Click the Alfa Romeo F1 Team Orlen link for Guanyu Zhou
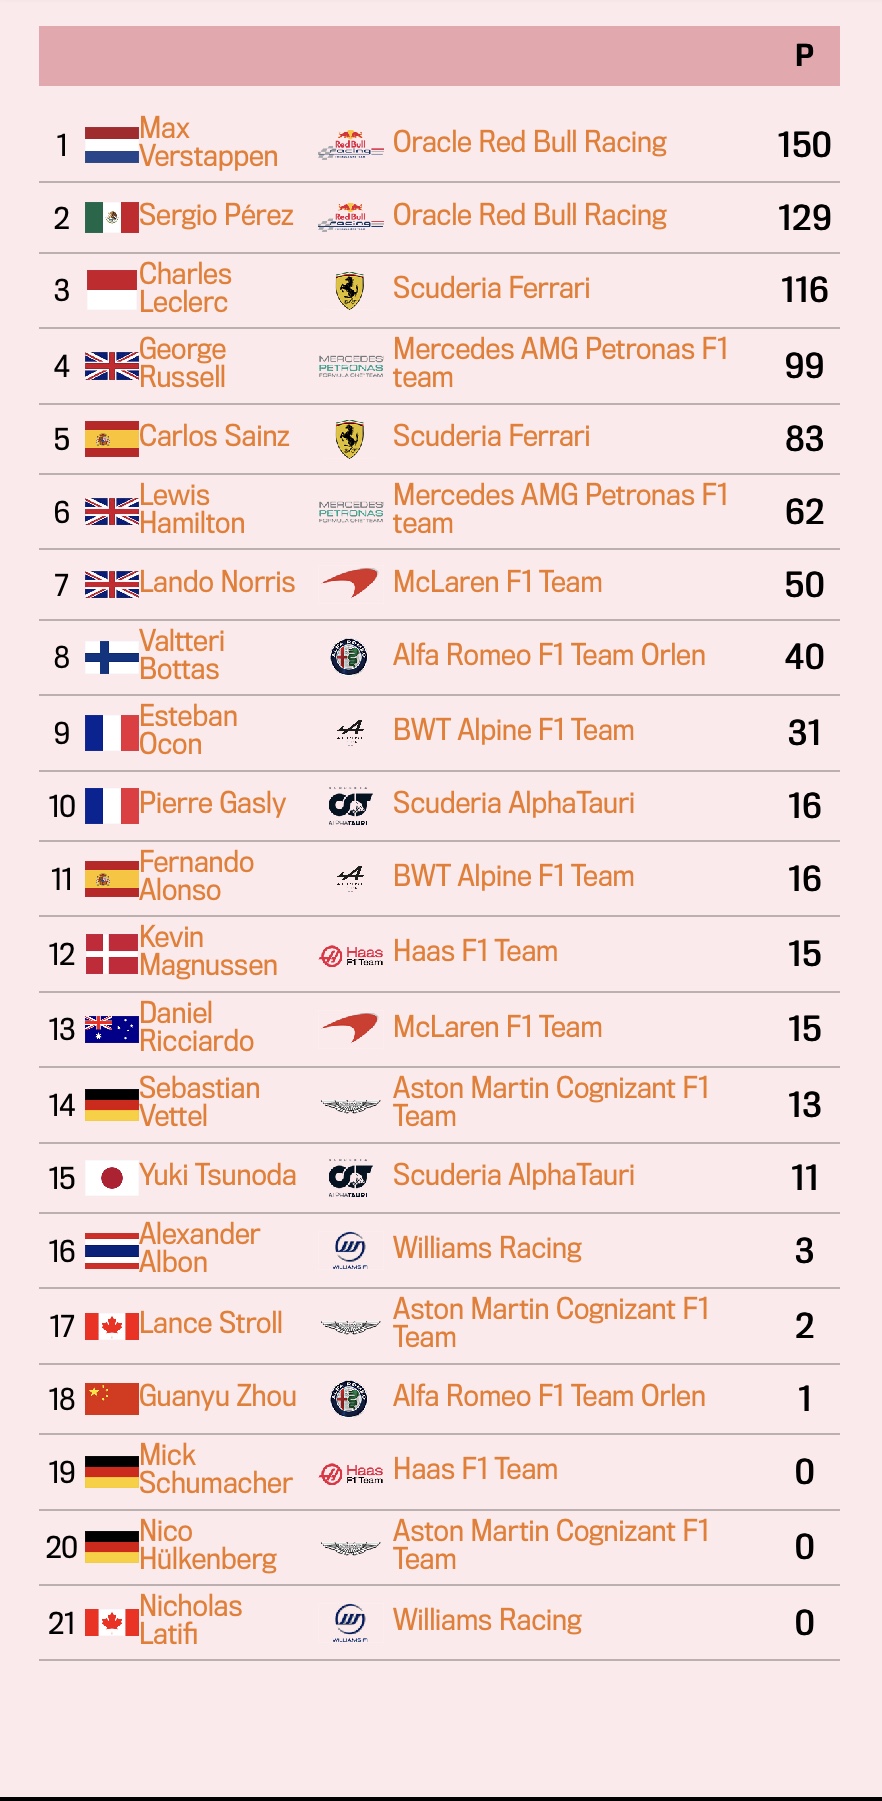The width and height of the screenshot is (882, 1801). pos(549,1396)
